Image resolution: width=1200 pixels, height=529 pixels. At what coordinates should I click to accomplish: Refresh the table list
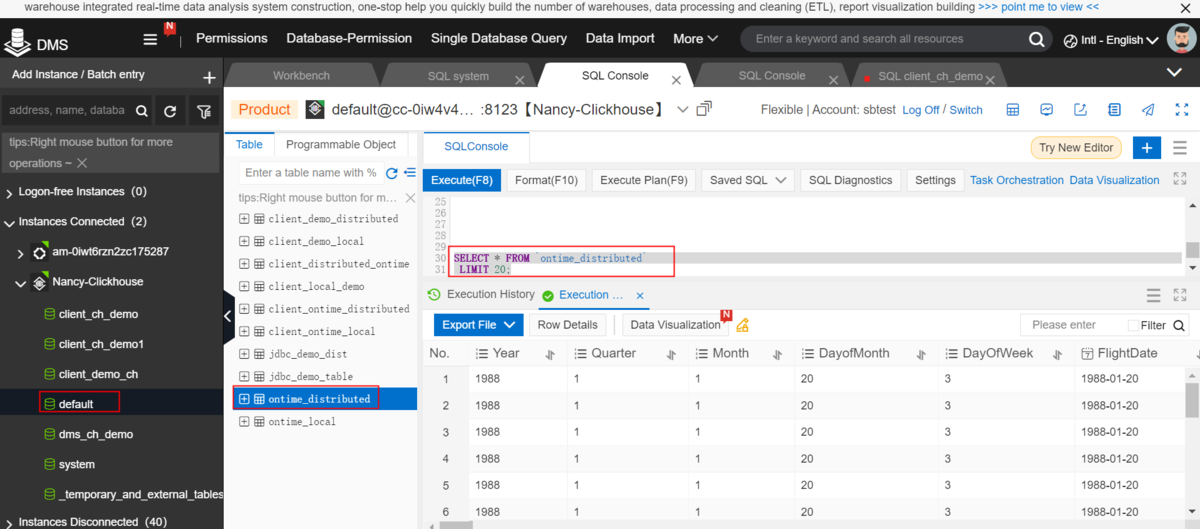[392, 173]
